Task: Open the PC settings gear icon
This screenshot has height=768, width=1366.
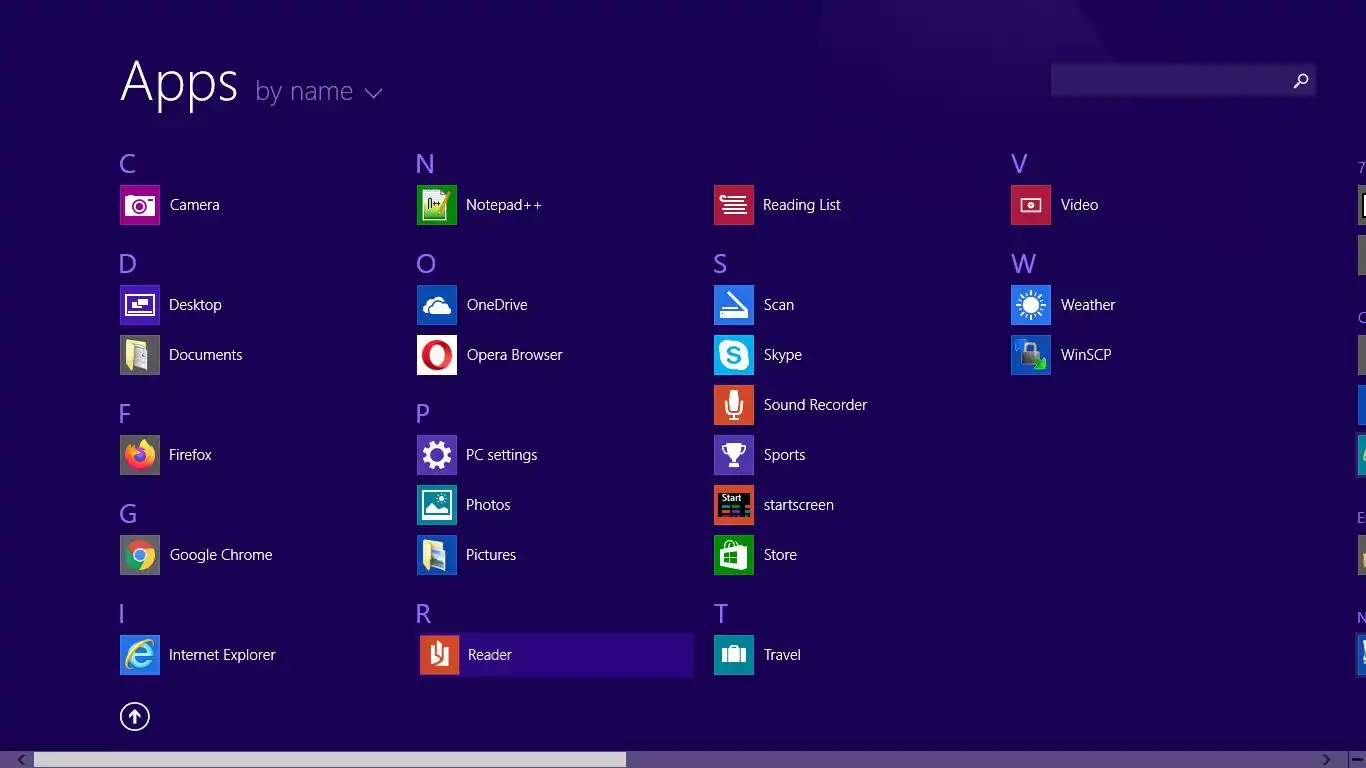Action: (437, 455)
